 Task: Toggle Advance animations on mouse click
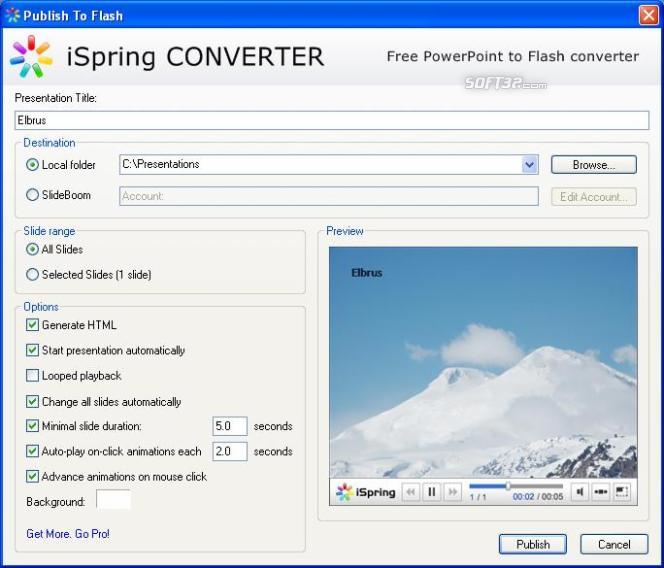click(32, 477)
